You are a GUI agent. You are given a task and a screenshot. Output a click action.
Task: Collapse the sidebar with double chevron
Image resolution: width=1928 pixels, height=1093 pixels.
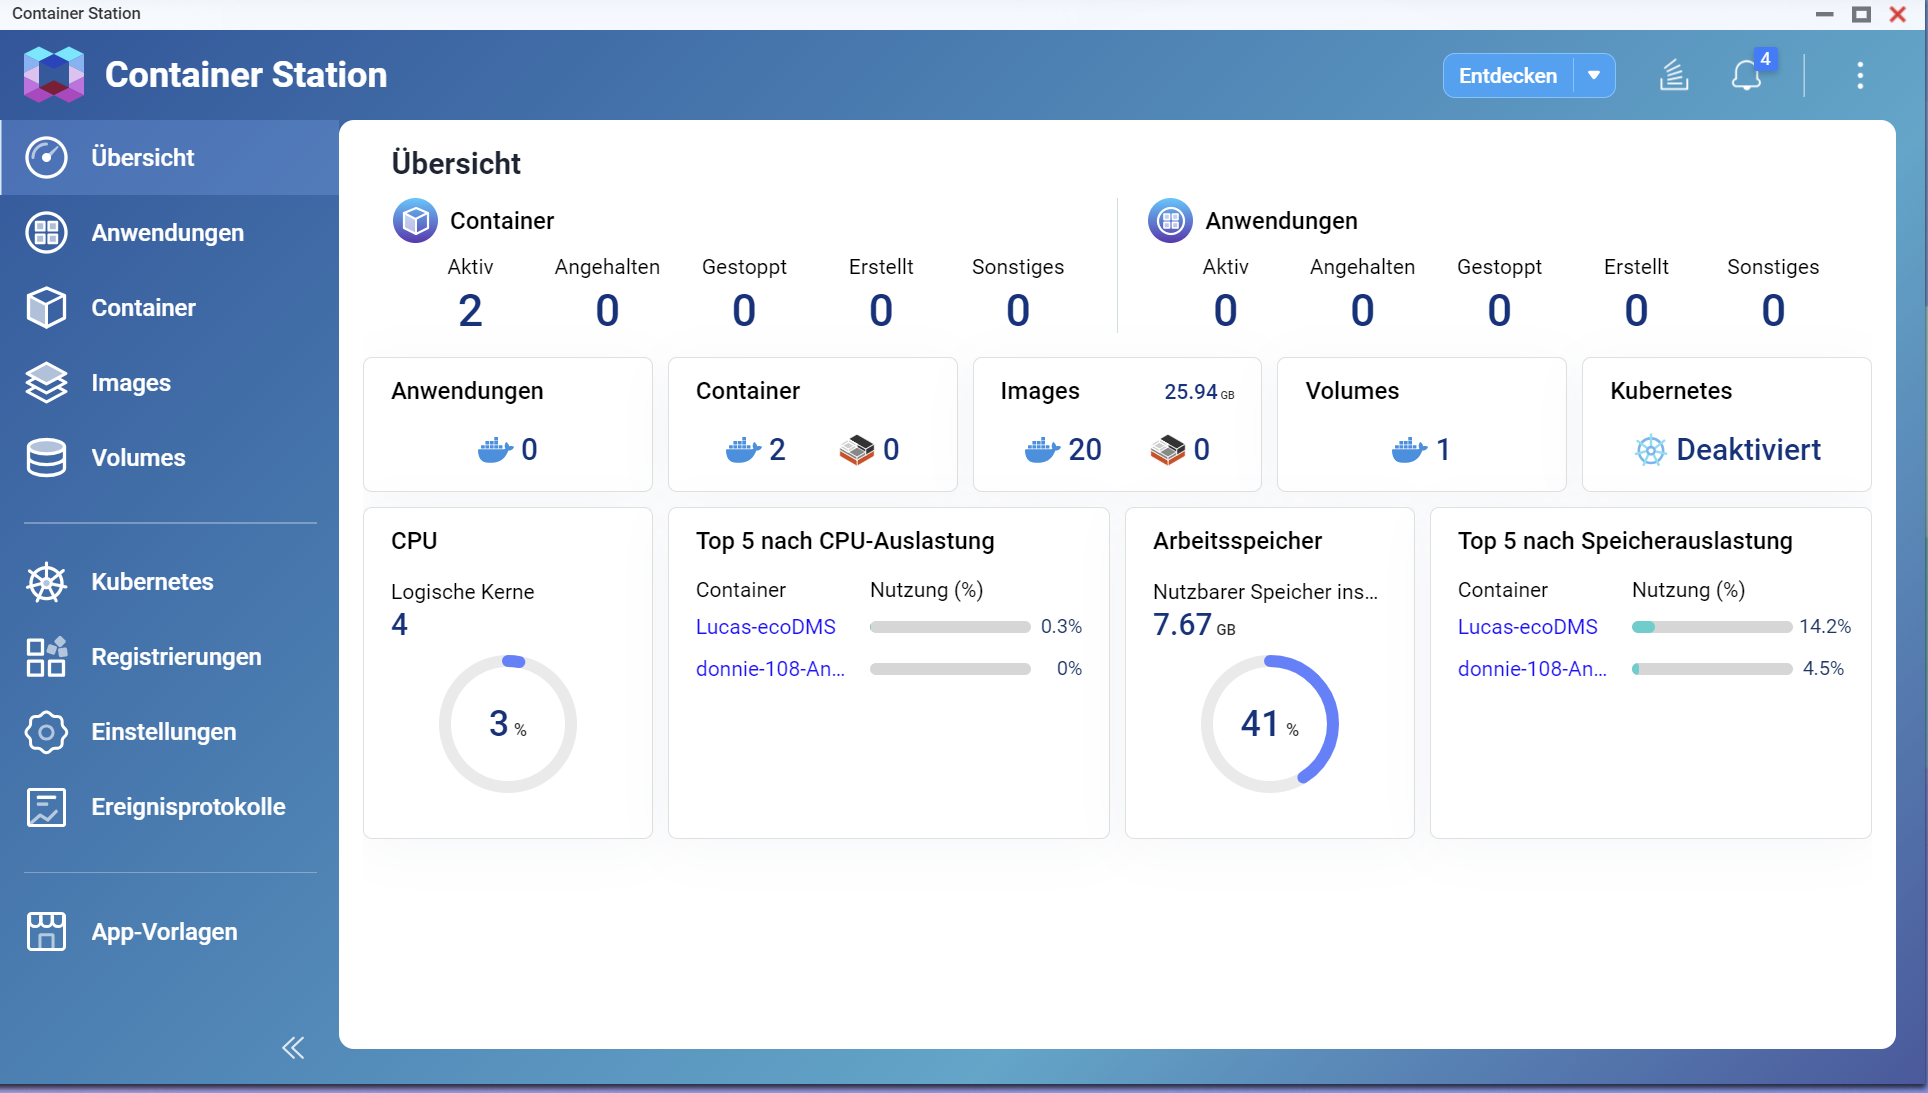293,1047
